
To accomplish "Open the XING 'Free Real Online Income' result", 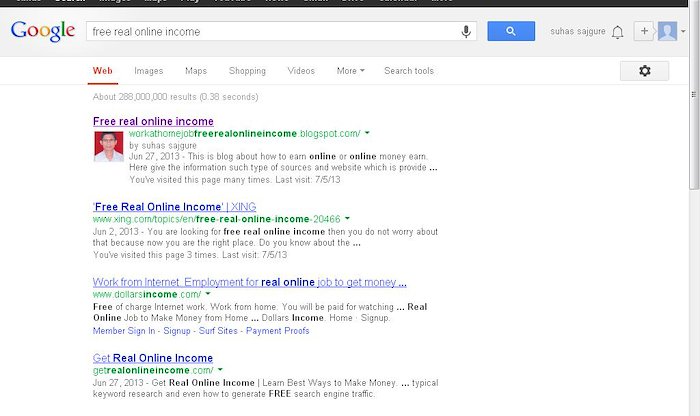I will coord(175,207).
